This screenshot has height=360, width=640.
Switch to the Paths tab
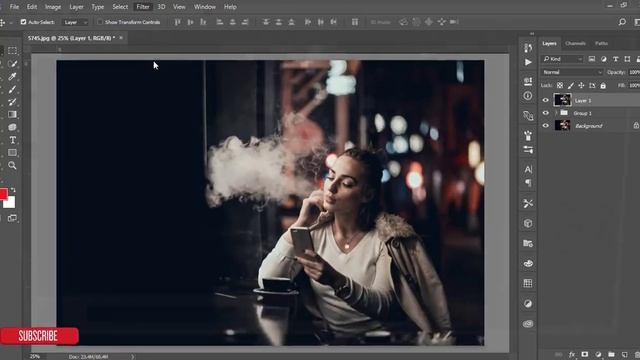(x=601, y=43)
